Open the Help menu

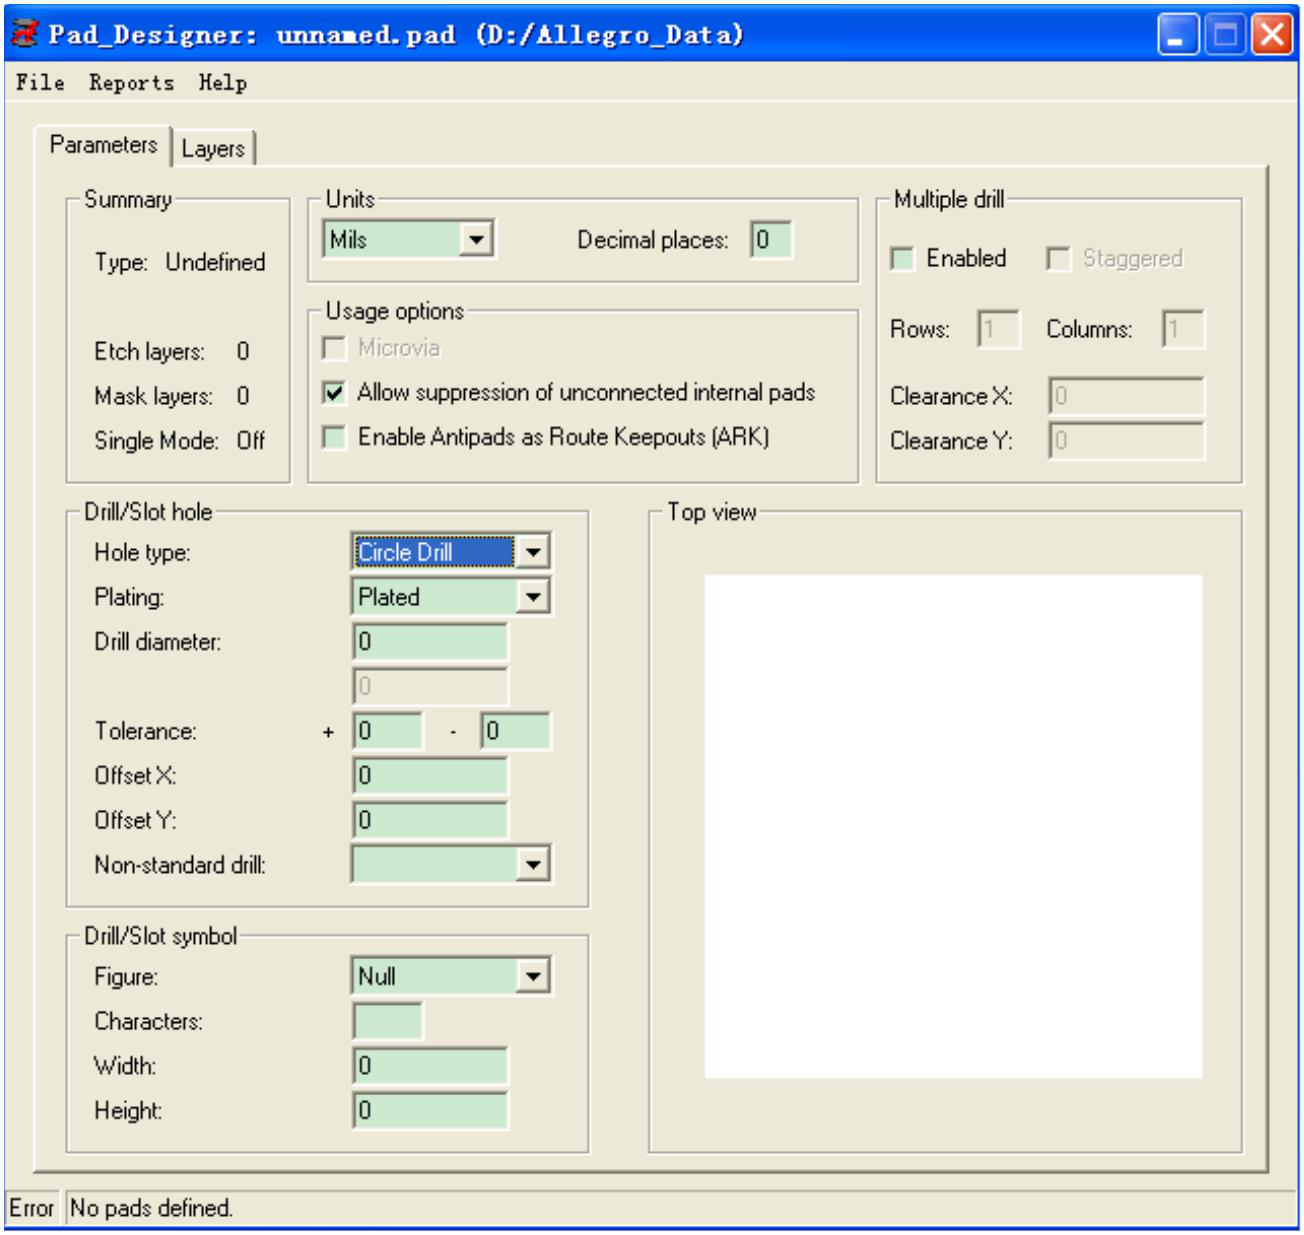coord(222,83)
